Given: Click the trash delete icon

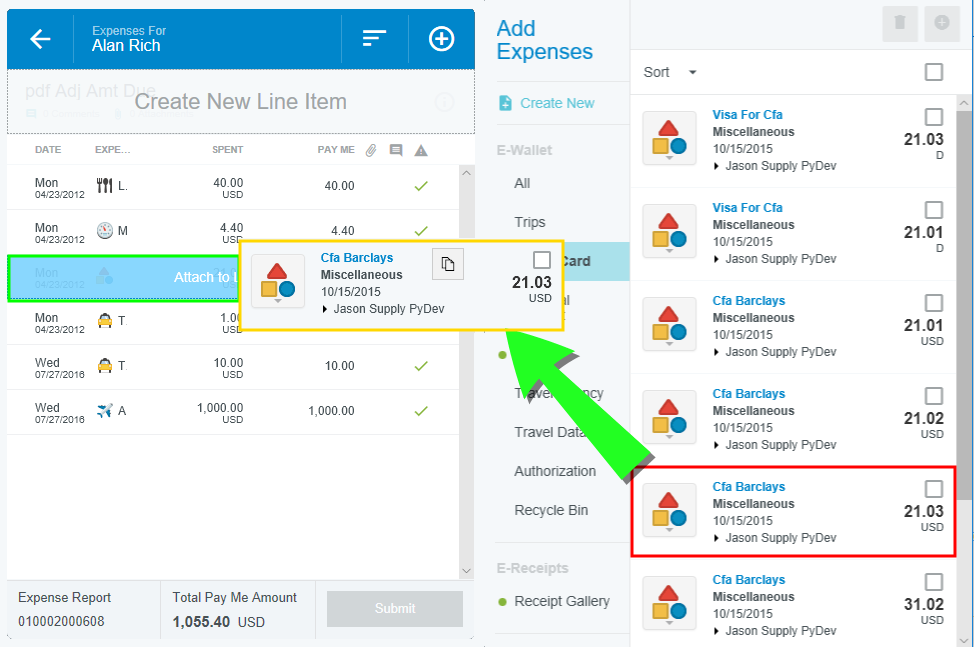Looking at the screenshot, I should (900, 23).
